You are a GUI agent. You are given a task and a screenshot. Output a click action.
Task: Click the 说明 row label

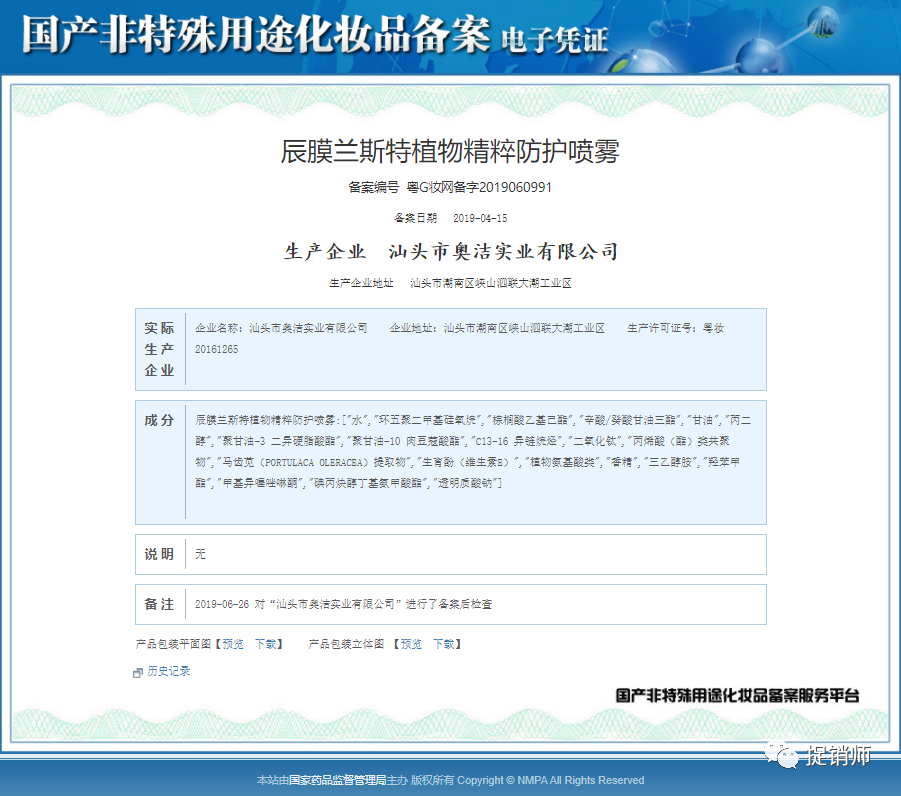point(159,554)
